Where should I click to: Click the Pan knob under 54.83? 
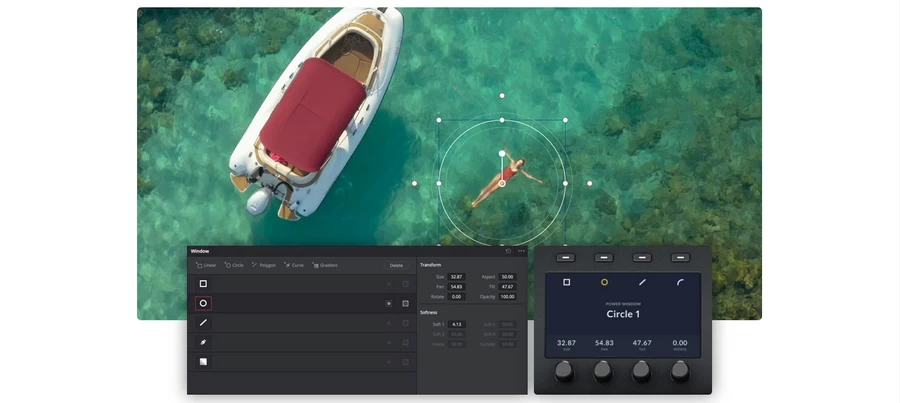pos(603,371)
